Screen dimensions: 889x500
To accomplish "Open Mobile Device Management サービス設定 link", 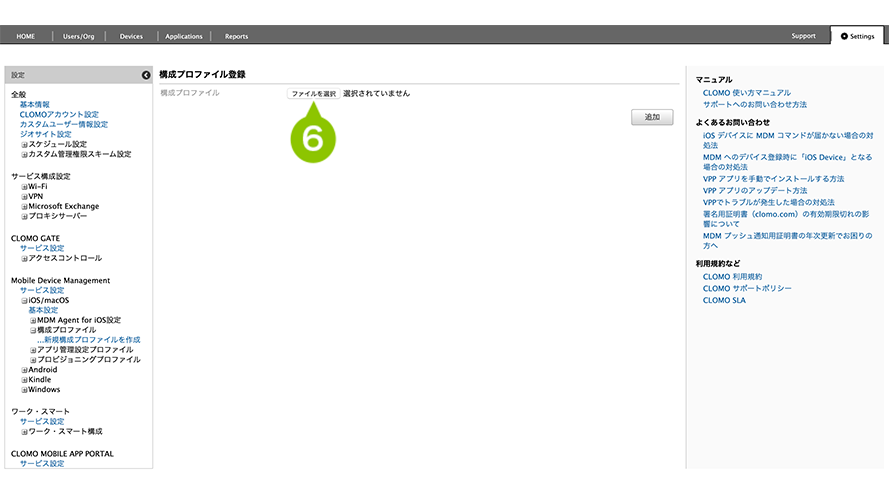I will pyautogui.click(x=42, y=290).
